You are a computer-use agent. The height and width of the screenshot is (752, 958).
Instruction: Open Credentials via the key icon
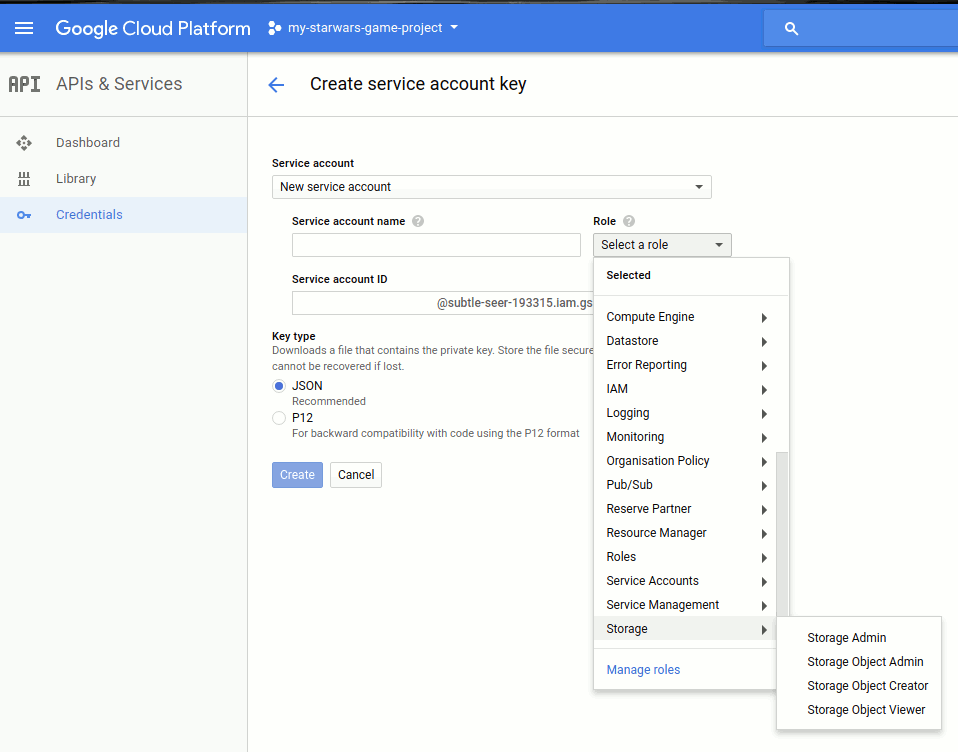91,214
